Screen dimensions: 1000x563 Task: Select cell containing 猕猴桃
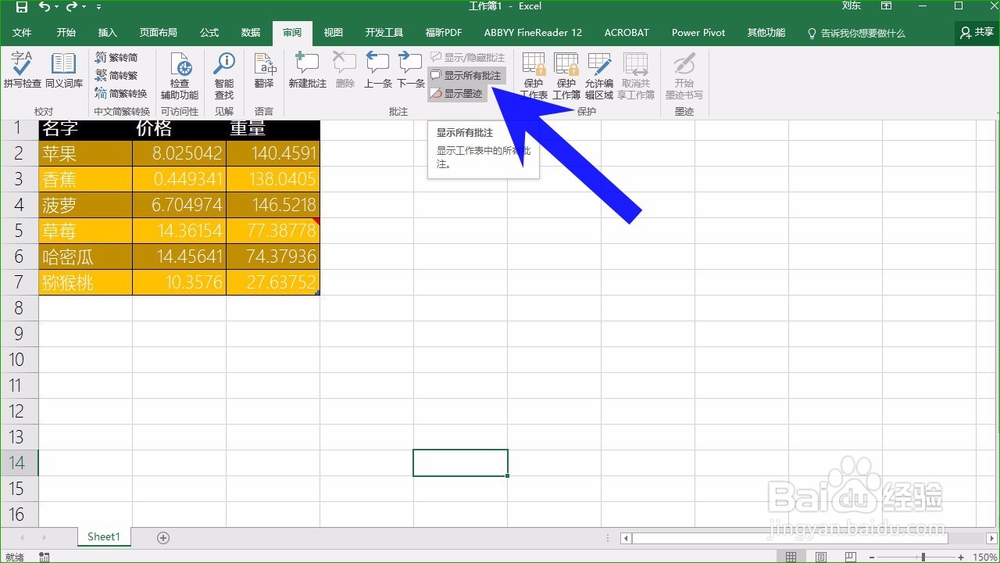[x=85, y=282]
